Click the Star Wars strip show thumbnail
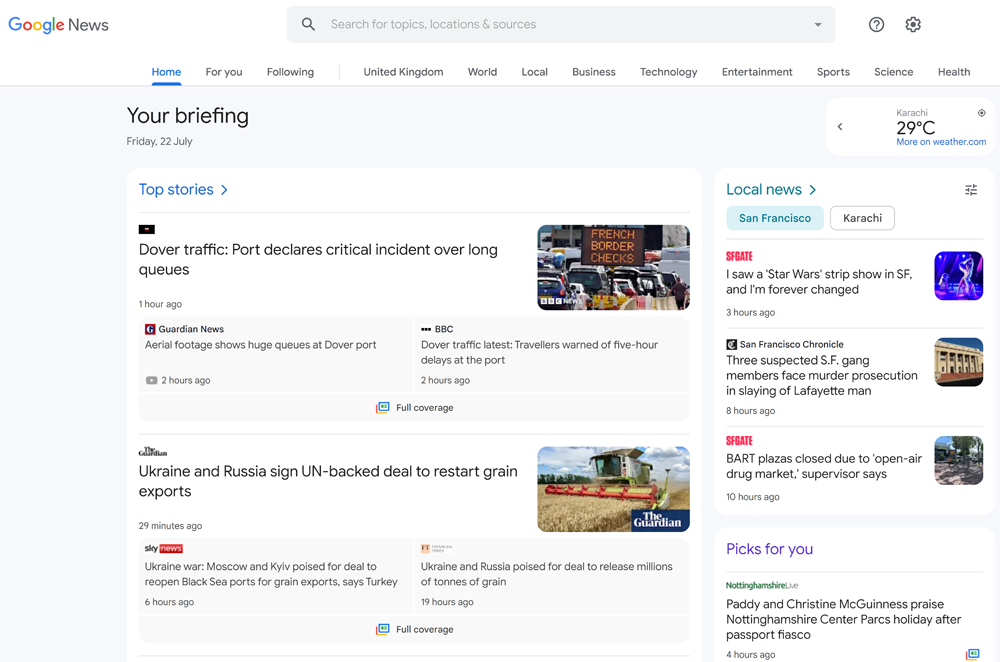 click(959, 276)
